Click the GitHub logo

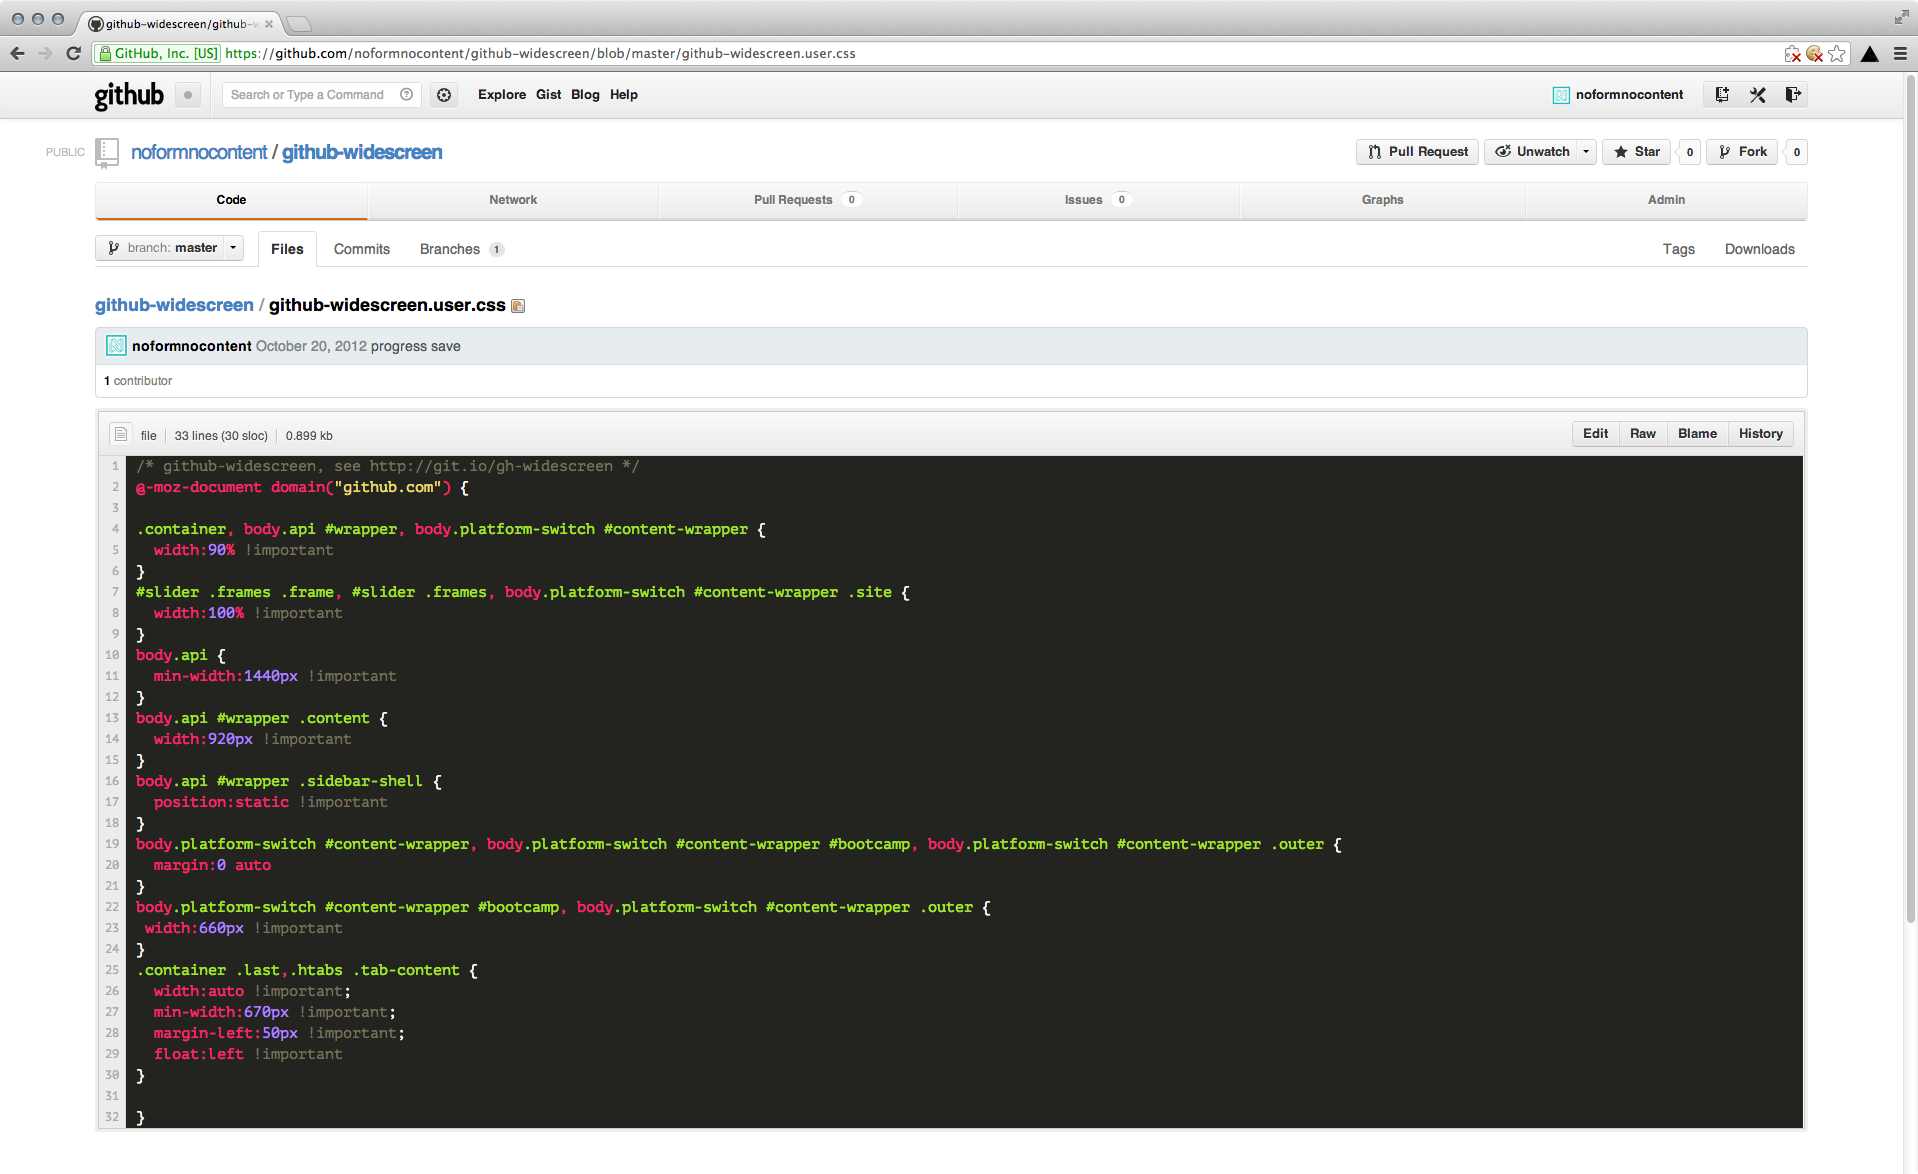click(129, 95)
